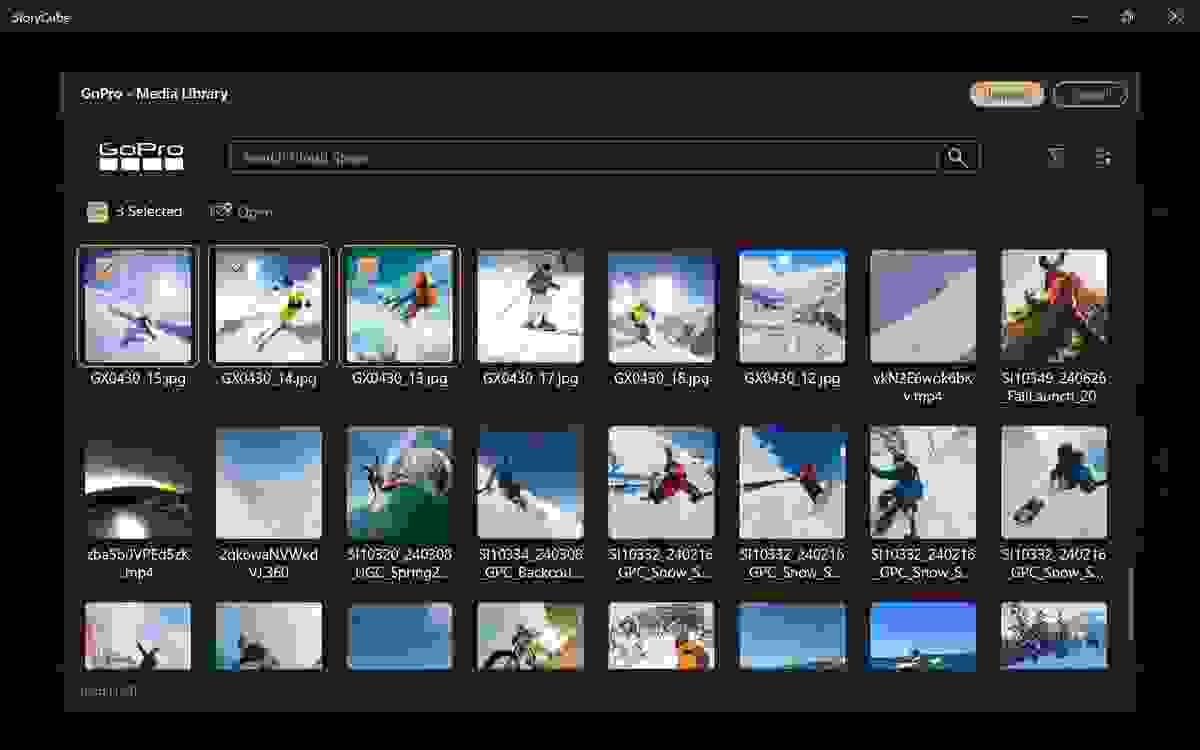
Task: Uncheck the GX0430_15.jpg checkbox
Action: 104,267
